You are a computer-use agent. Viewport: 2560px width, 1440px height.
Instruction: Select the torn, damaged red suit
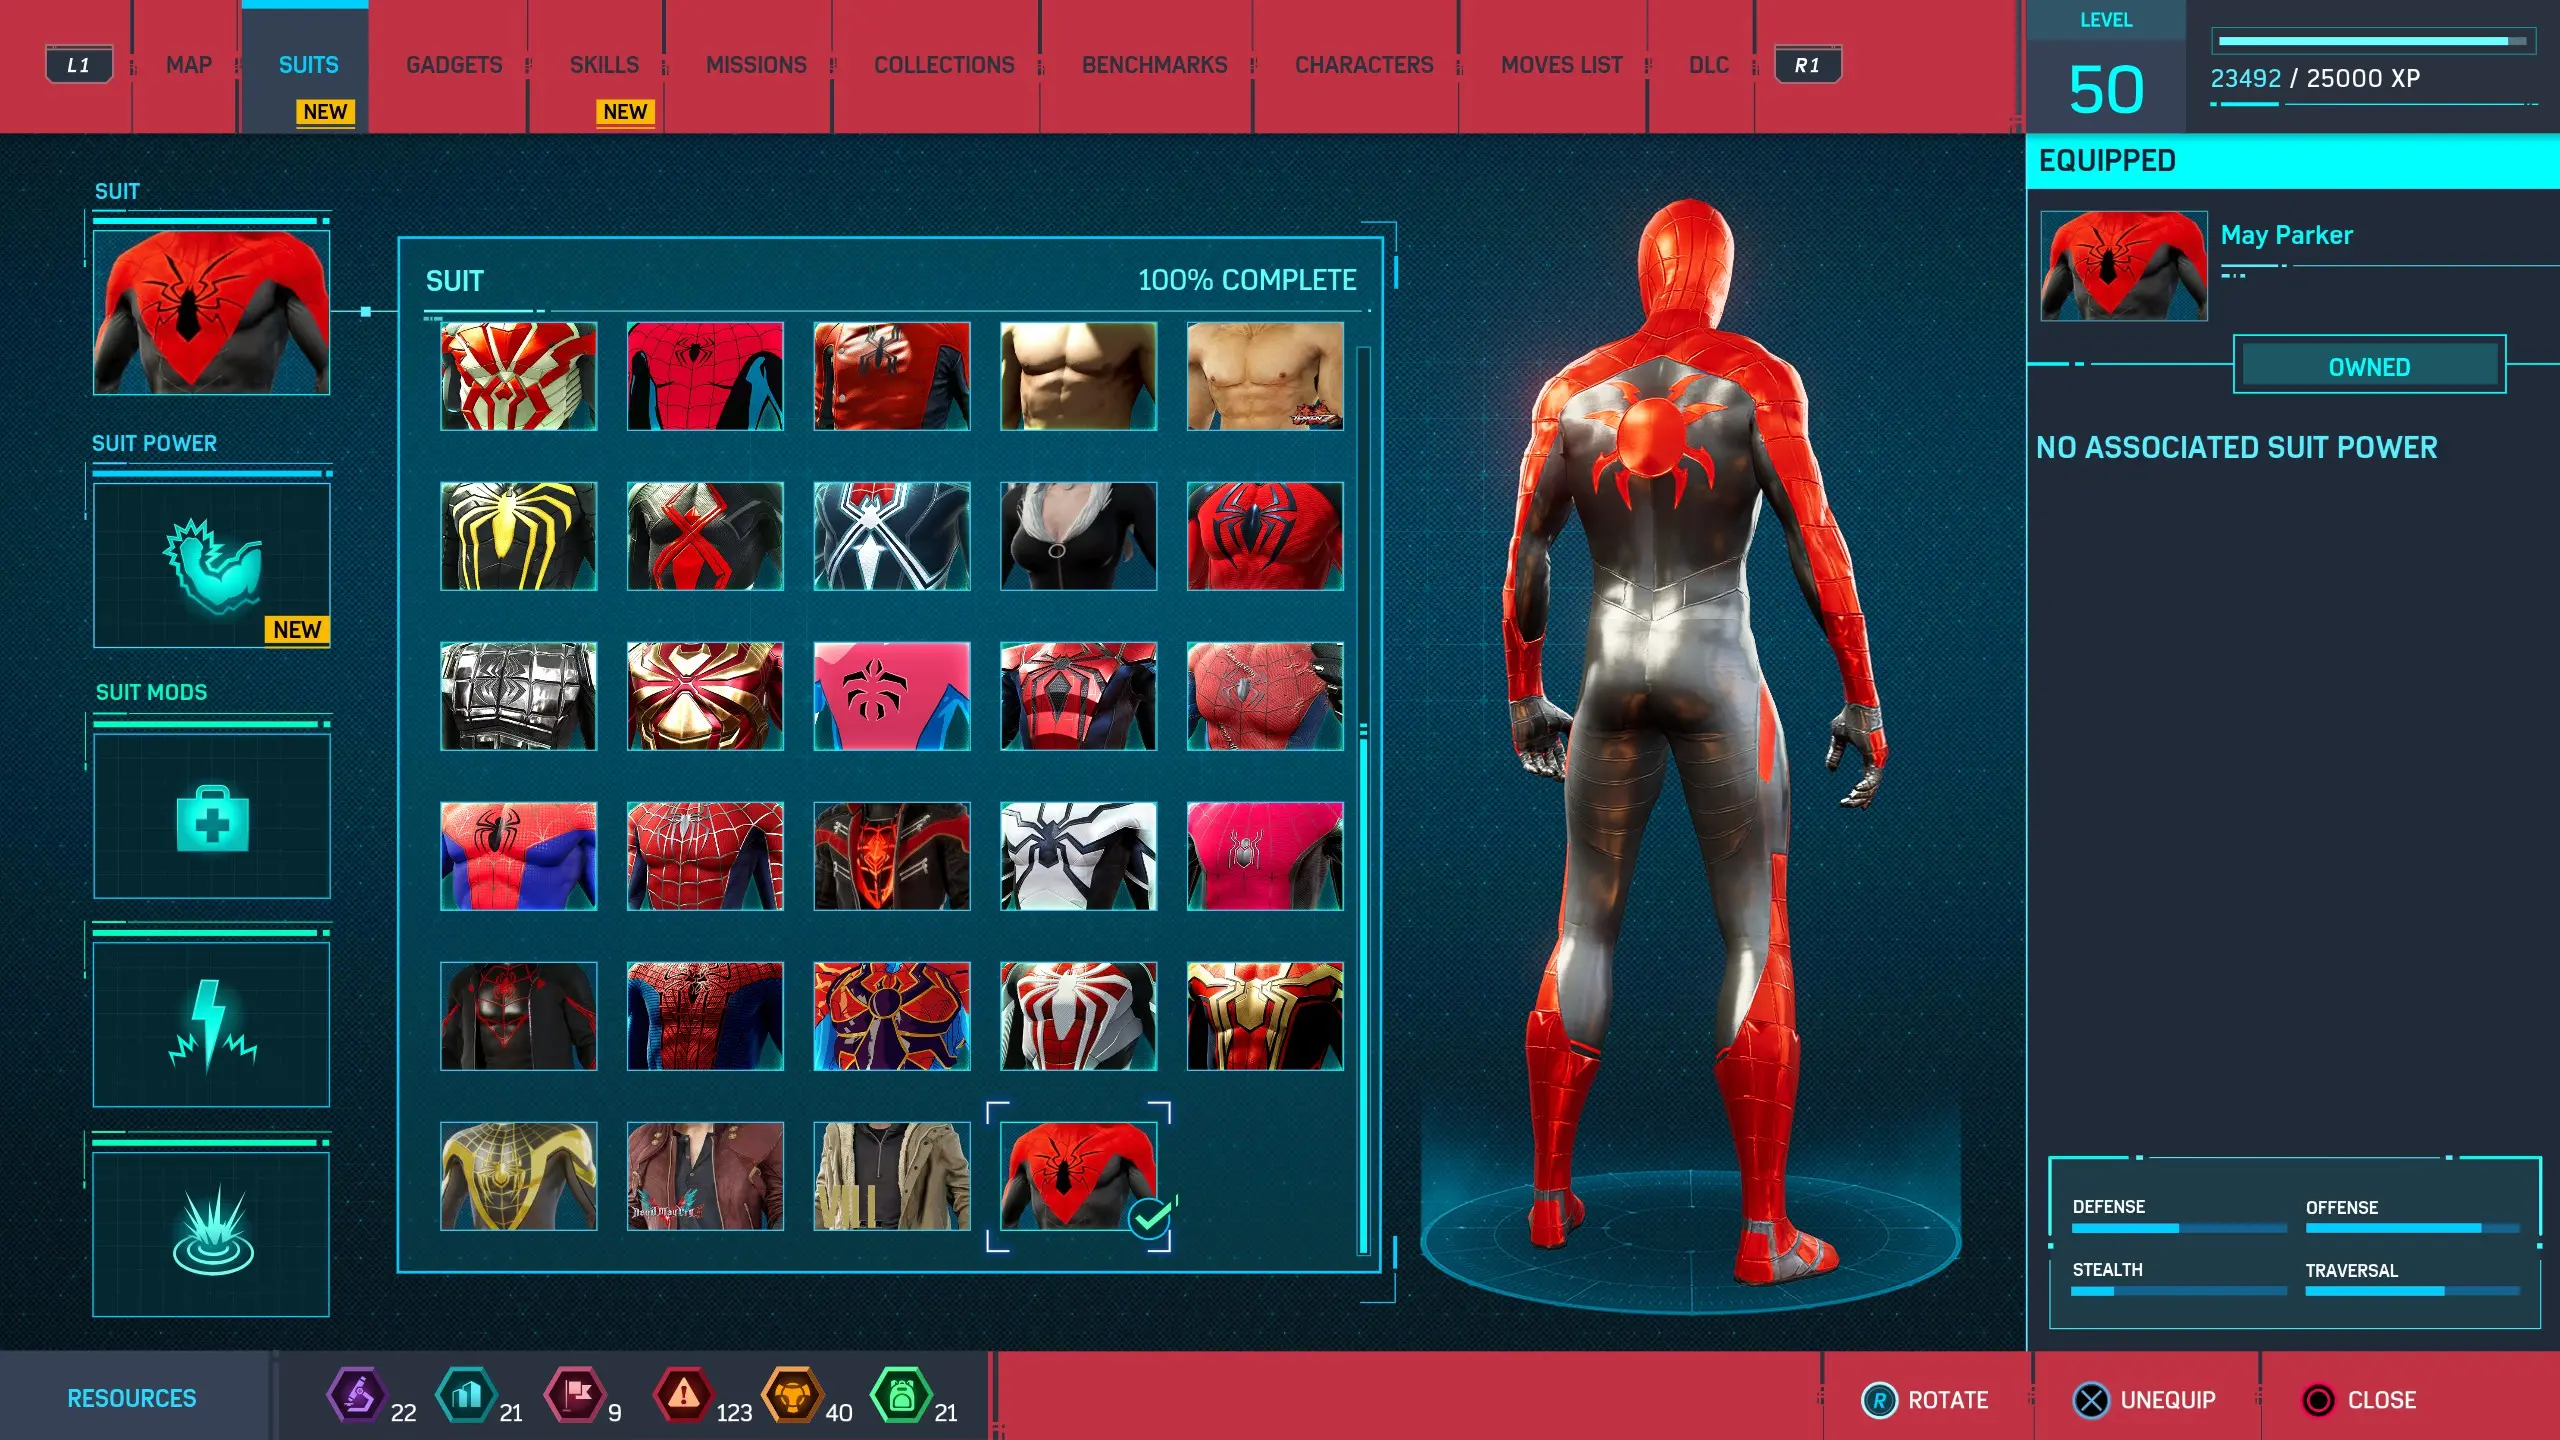click(1265, 696)
